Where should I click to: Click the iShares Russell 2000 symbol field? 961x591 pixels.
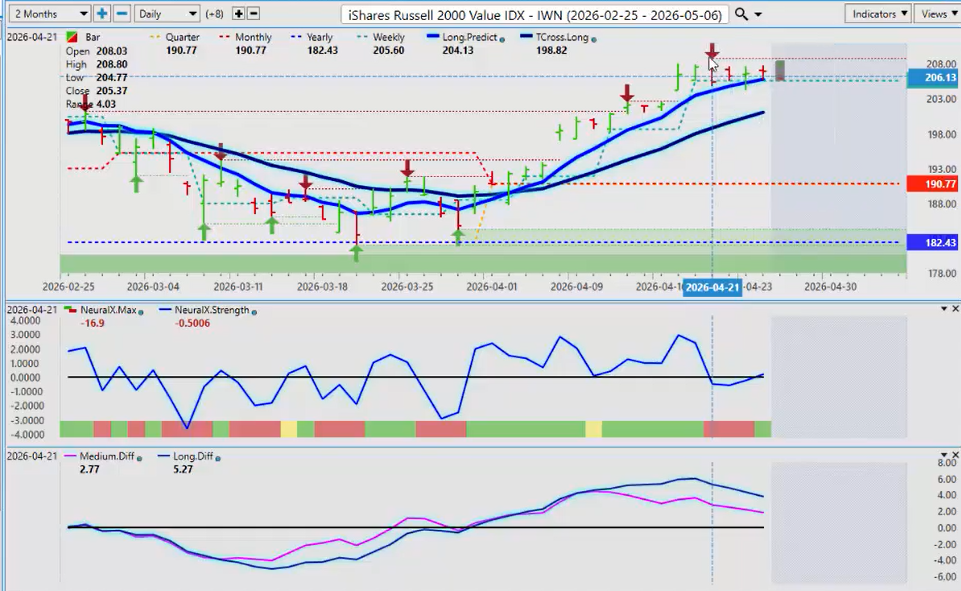tap(534, 15)
